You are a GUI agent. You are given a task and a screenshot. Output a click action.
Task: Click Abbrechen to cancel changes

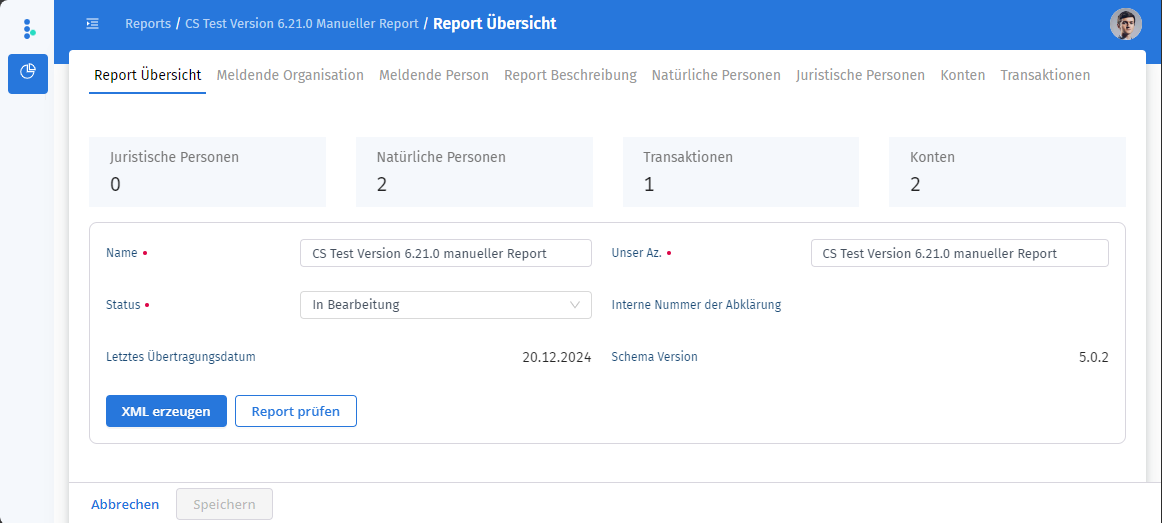125,504
